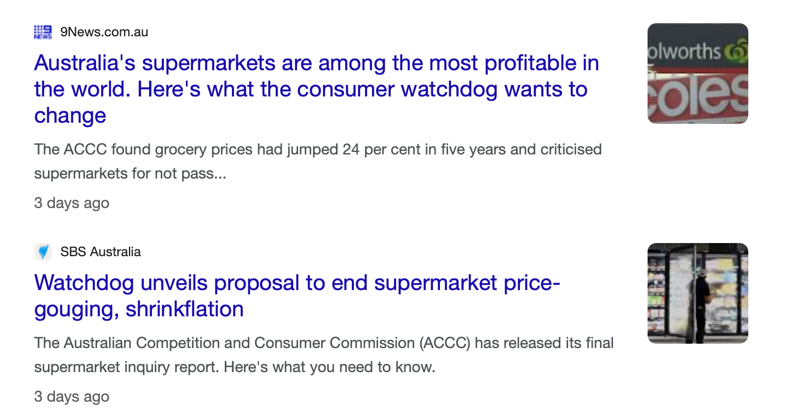Click the red Coles sign in the thumbnail

(698, 98)
